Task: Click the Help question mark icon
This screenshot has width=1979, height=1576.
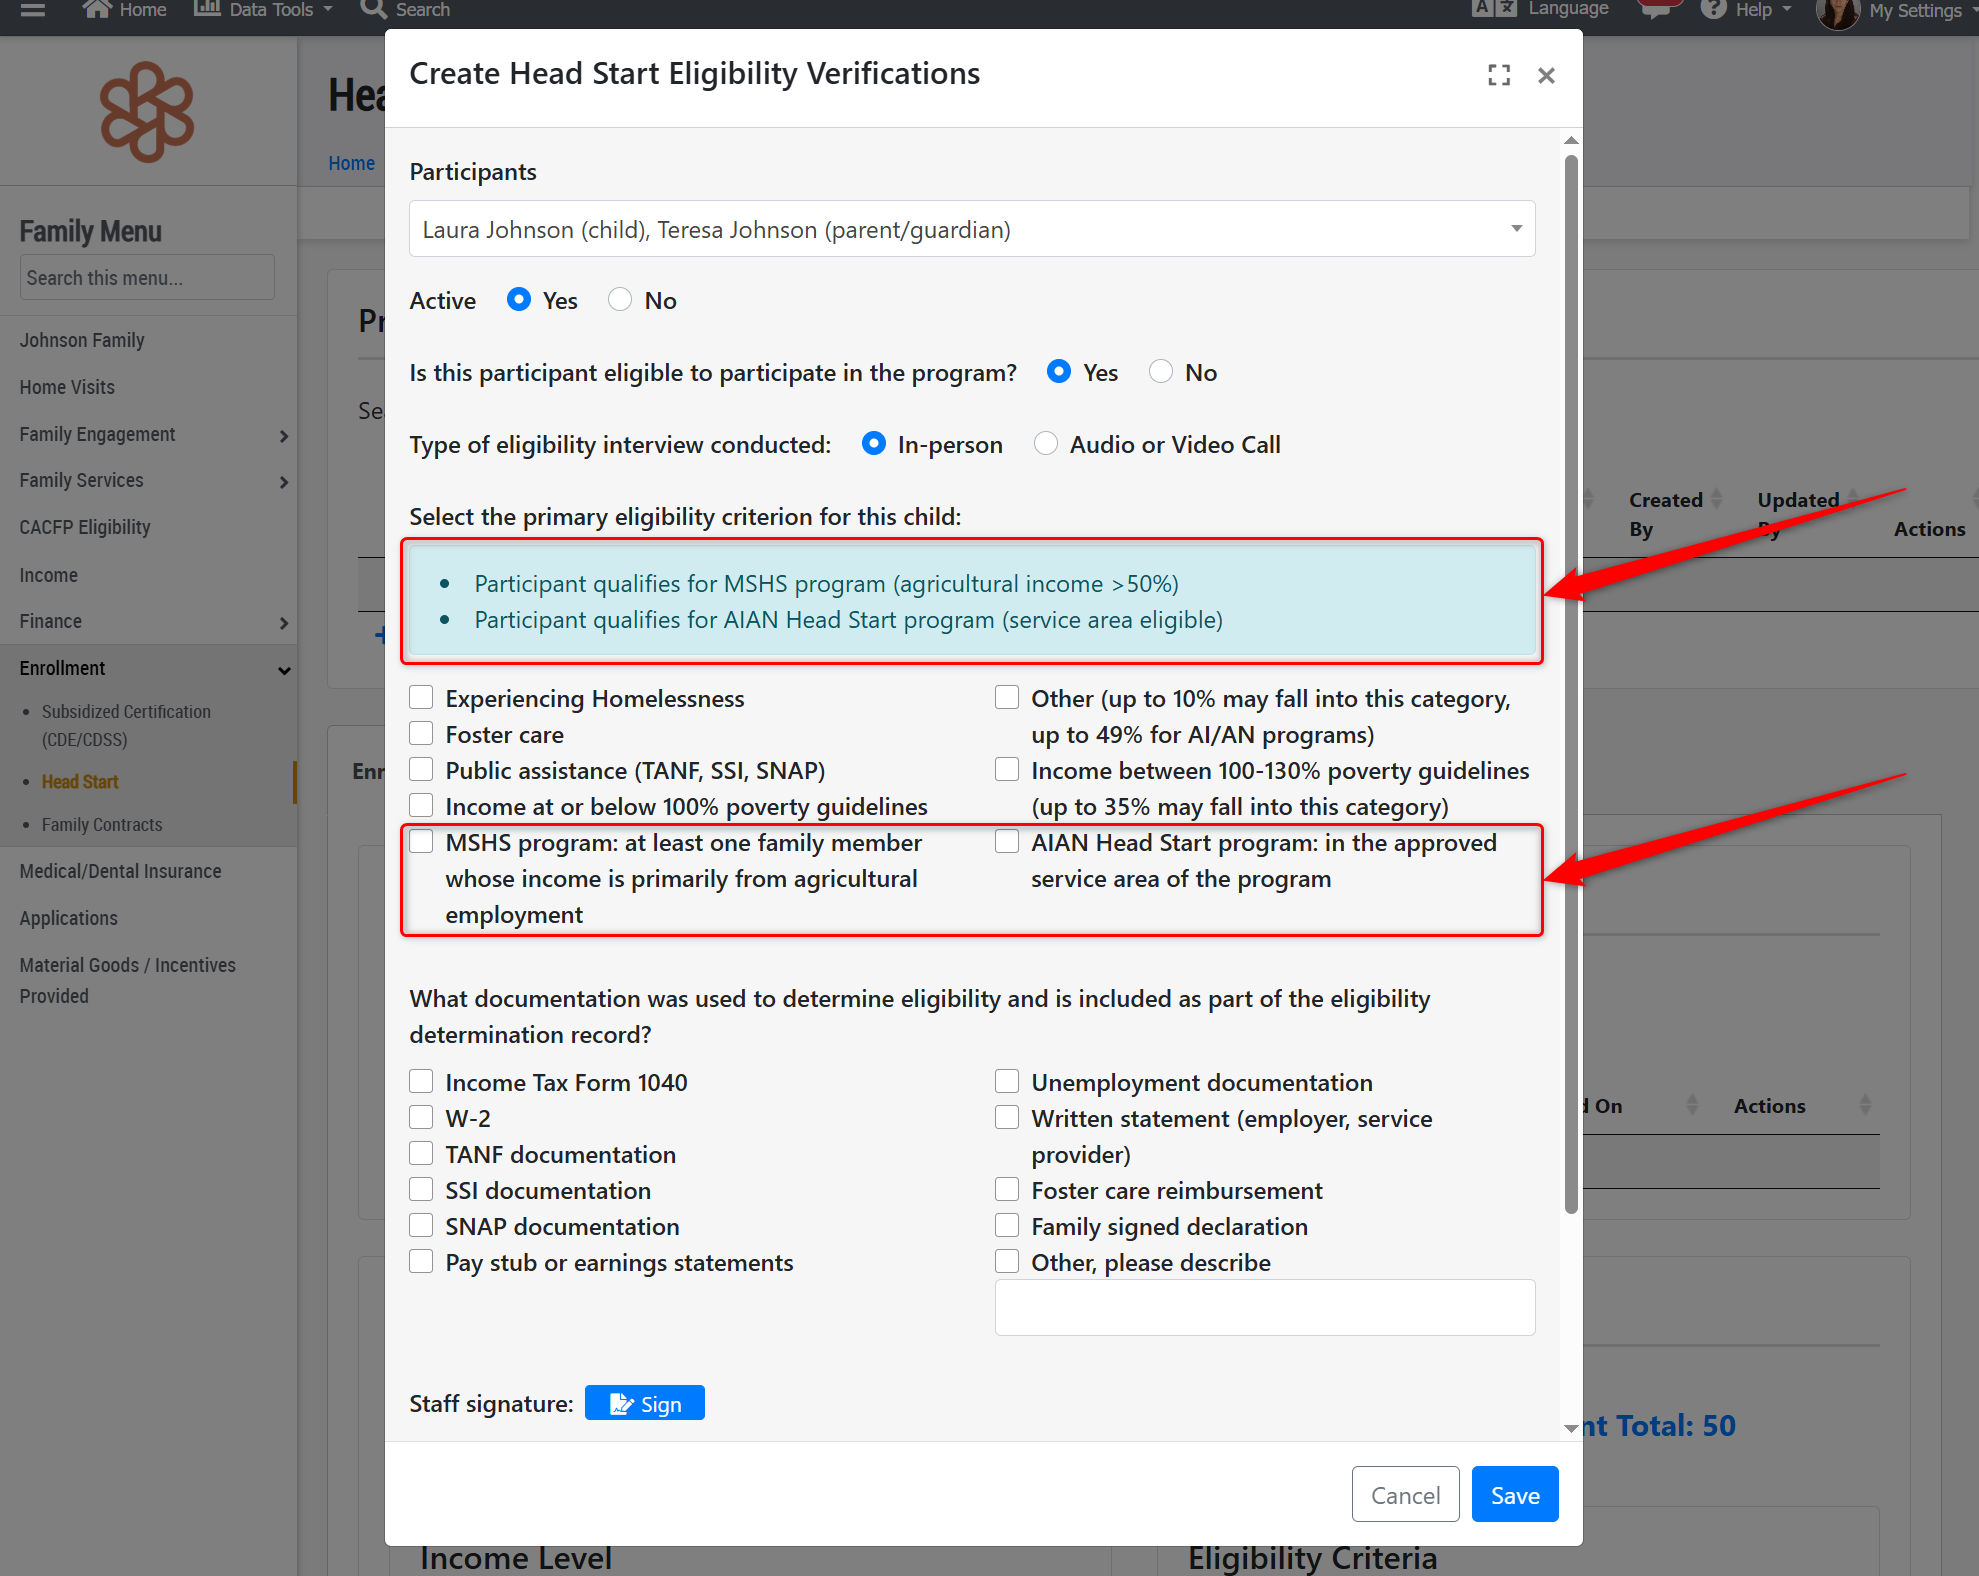Action: pyautogui.click(x=1713, y=10)
